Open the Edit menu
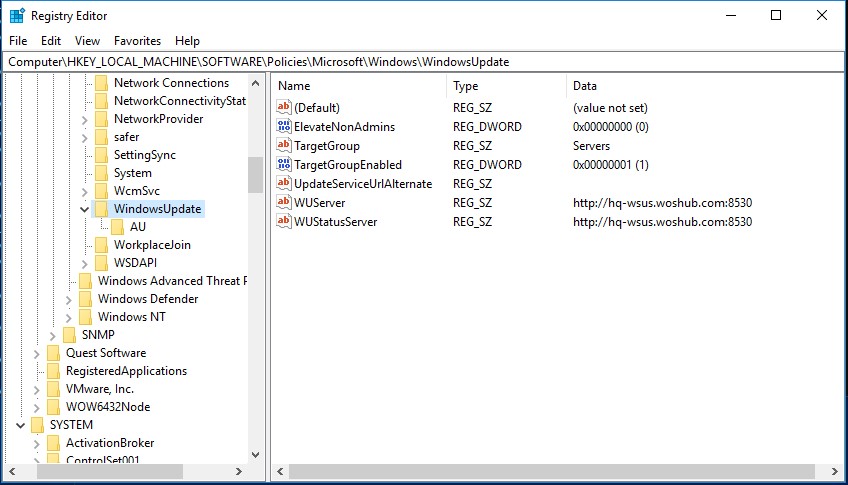Viewport: 848px width, 485px height. [51, 41]
